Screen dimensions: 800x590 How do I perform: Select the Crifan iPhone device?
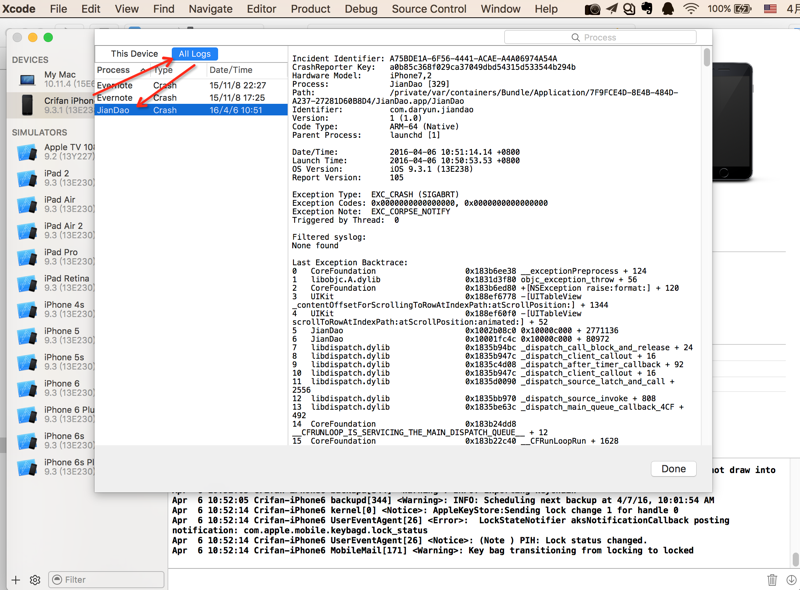point(51,105)
